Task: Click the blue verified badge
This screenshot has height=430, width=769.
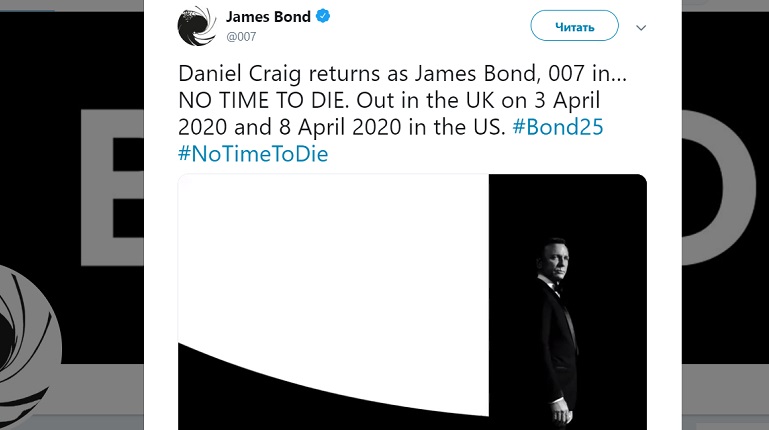Action: tap(325, 17)
